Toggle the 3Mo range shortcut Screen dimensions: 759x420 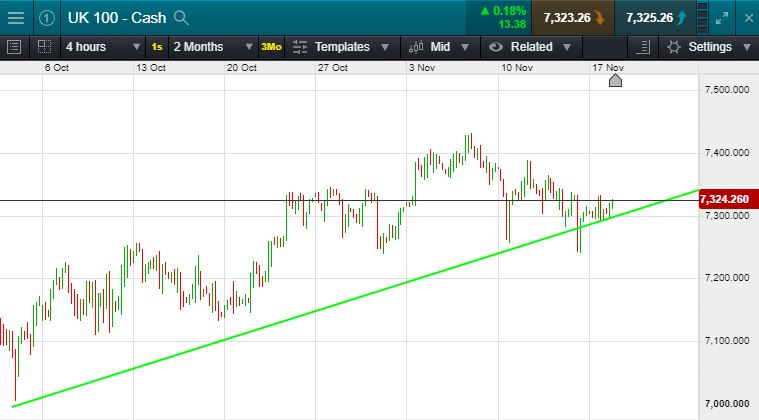click(x=271, y=47)
